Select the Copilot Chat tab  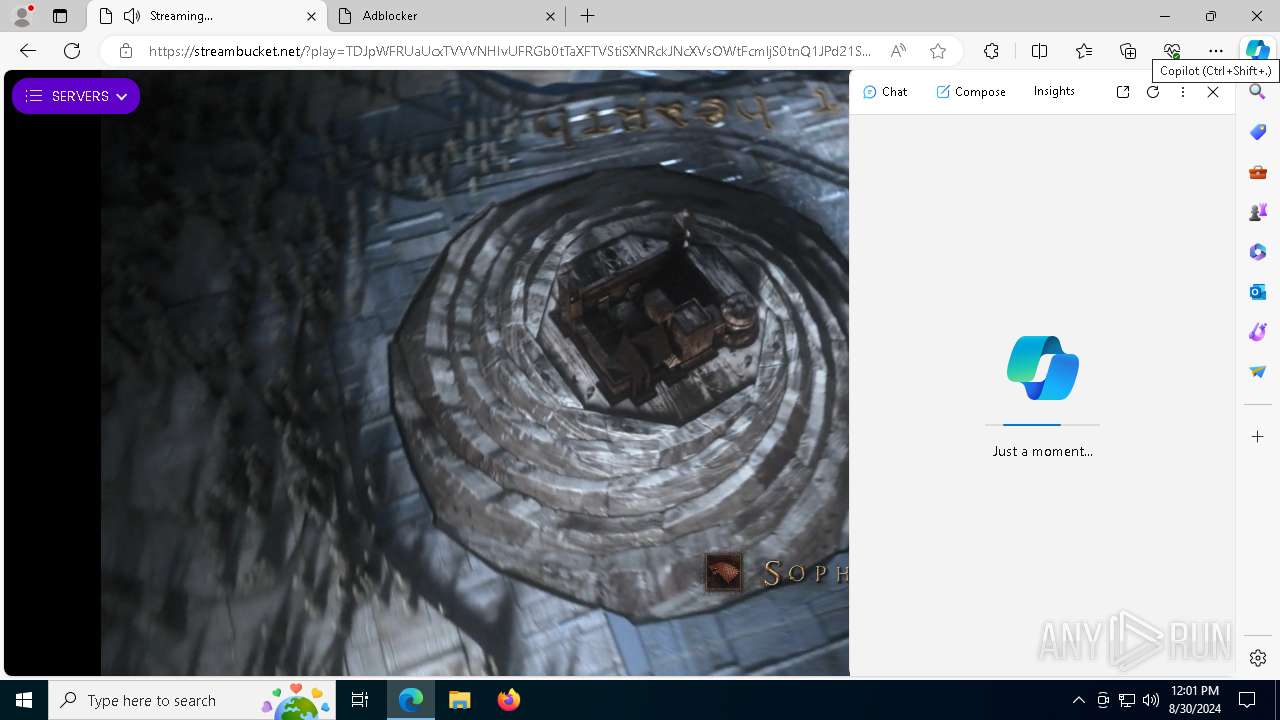[x=885, y=91]
